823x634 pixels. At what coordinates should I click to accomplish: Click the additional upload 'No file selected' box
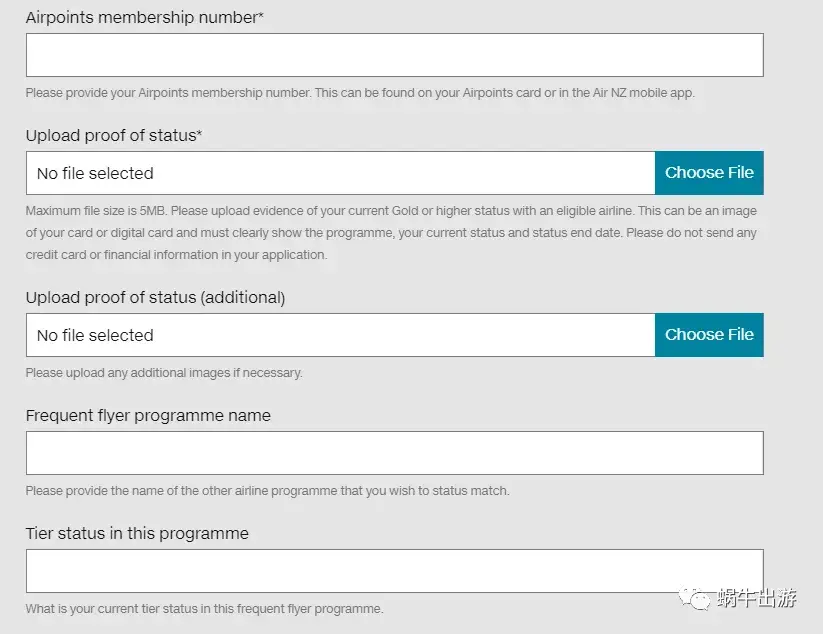[x=341, y=335]
